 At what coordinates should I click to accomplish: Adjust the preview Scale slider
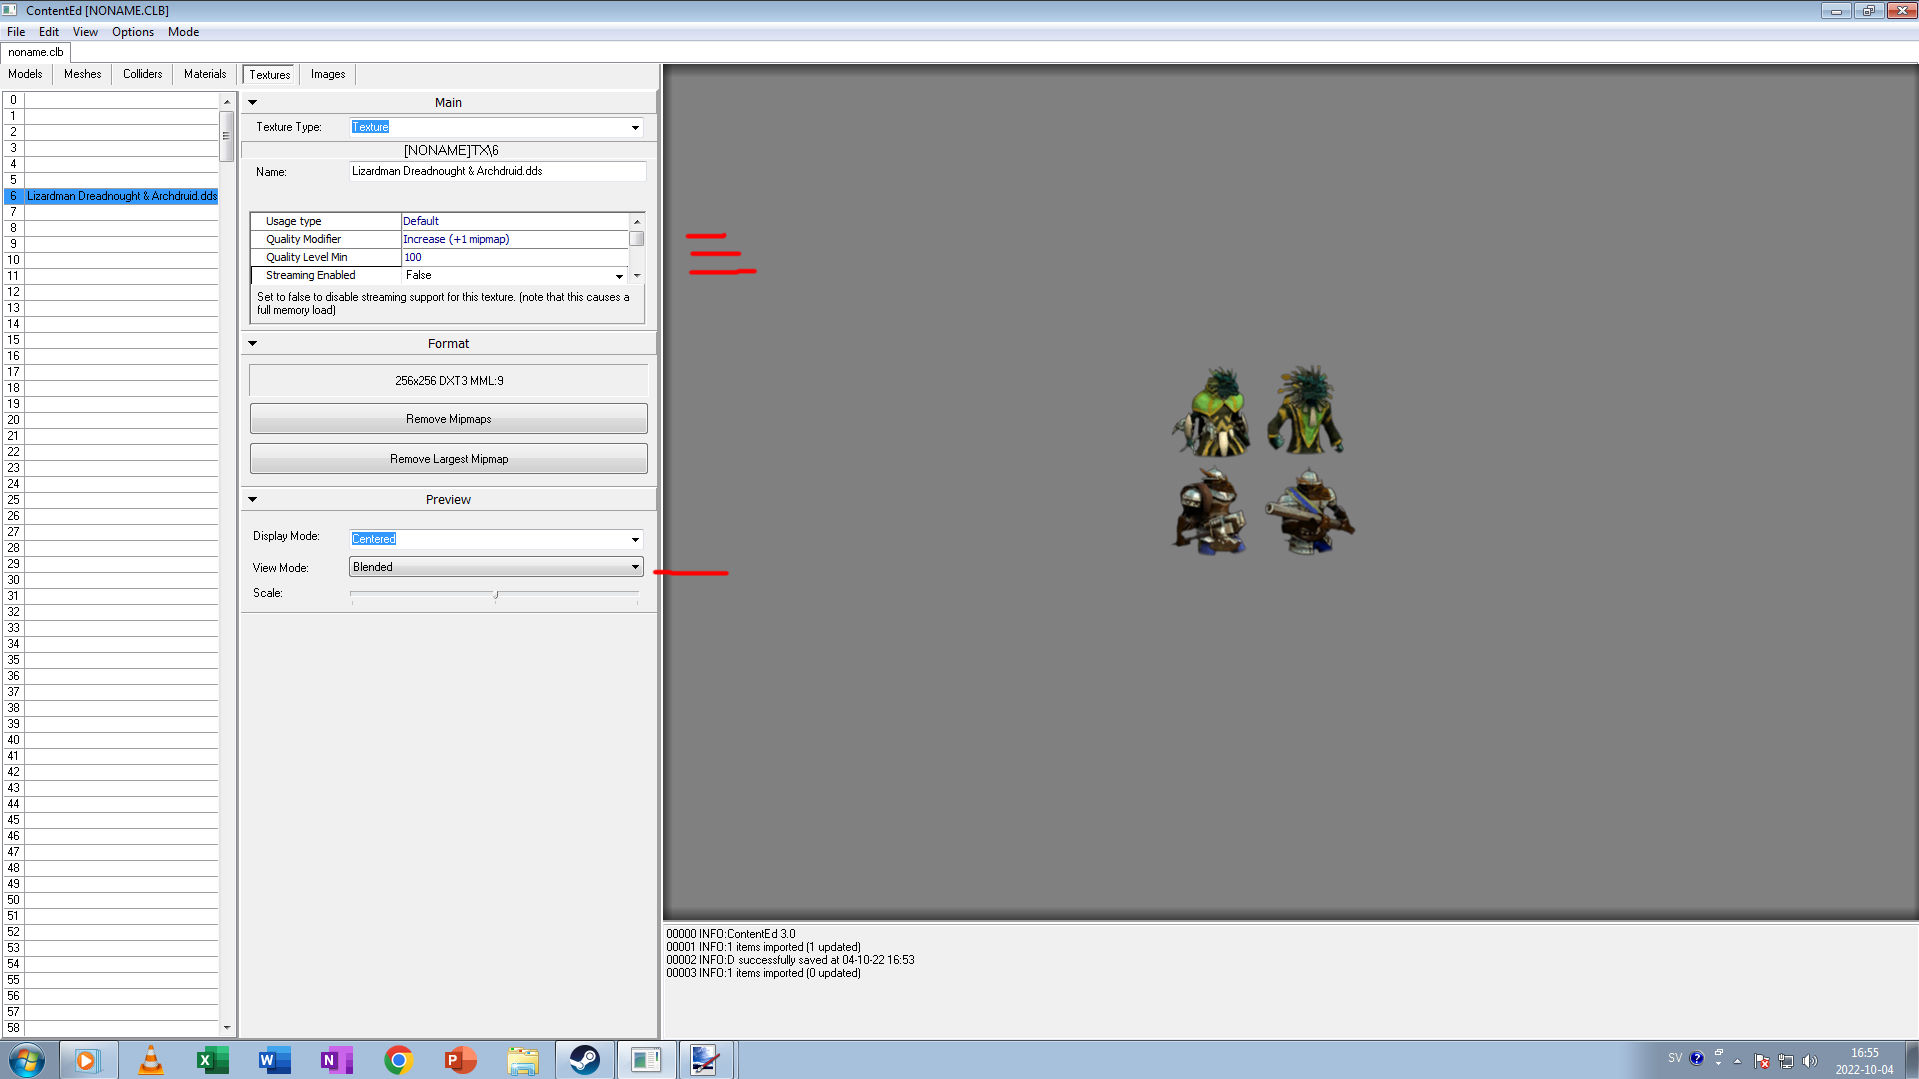(x=496, y=595)
